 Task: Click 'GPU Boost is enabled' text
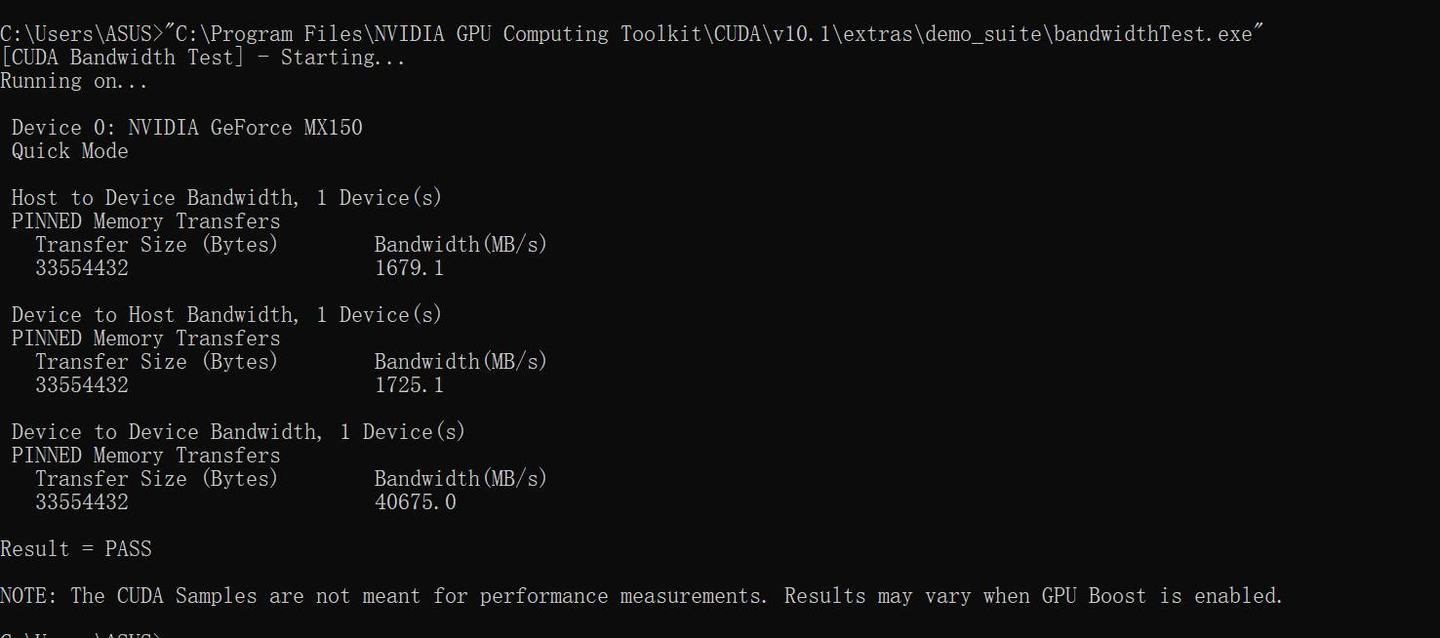tap(1161, 596)
